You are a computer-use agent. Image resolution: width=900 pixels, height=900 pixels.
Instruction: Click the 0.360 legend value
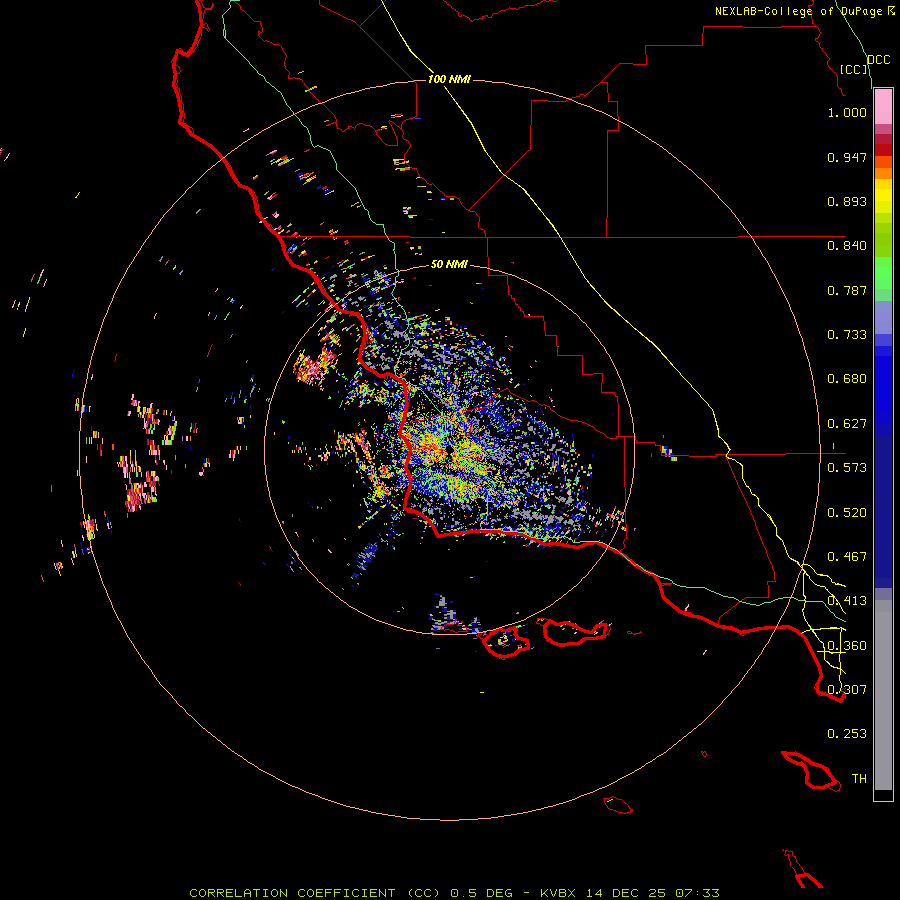(847, 646)
